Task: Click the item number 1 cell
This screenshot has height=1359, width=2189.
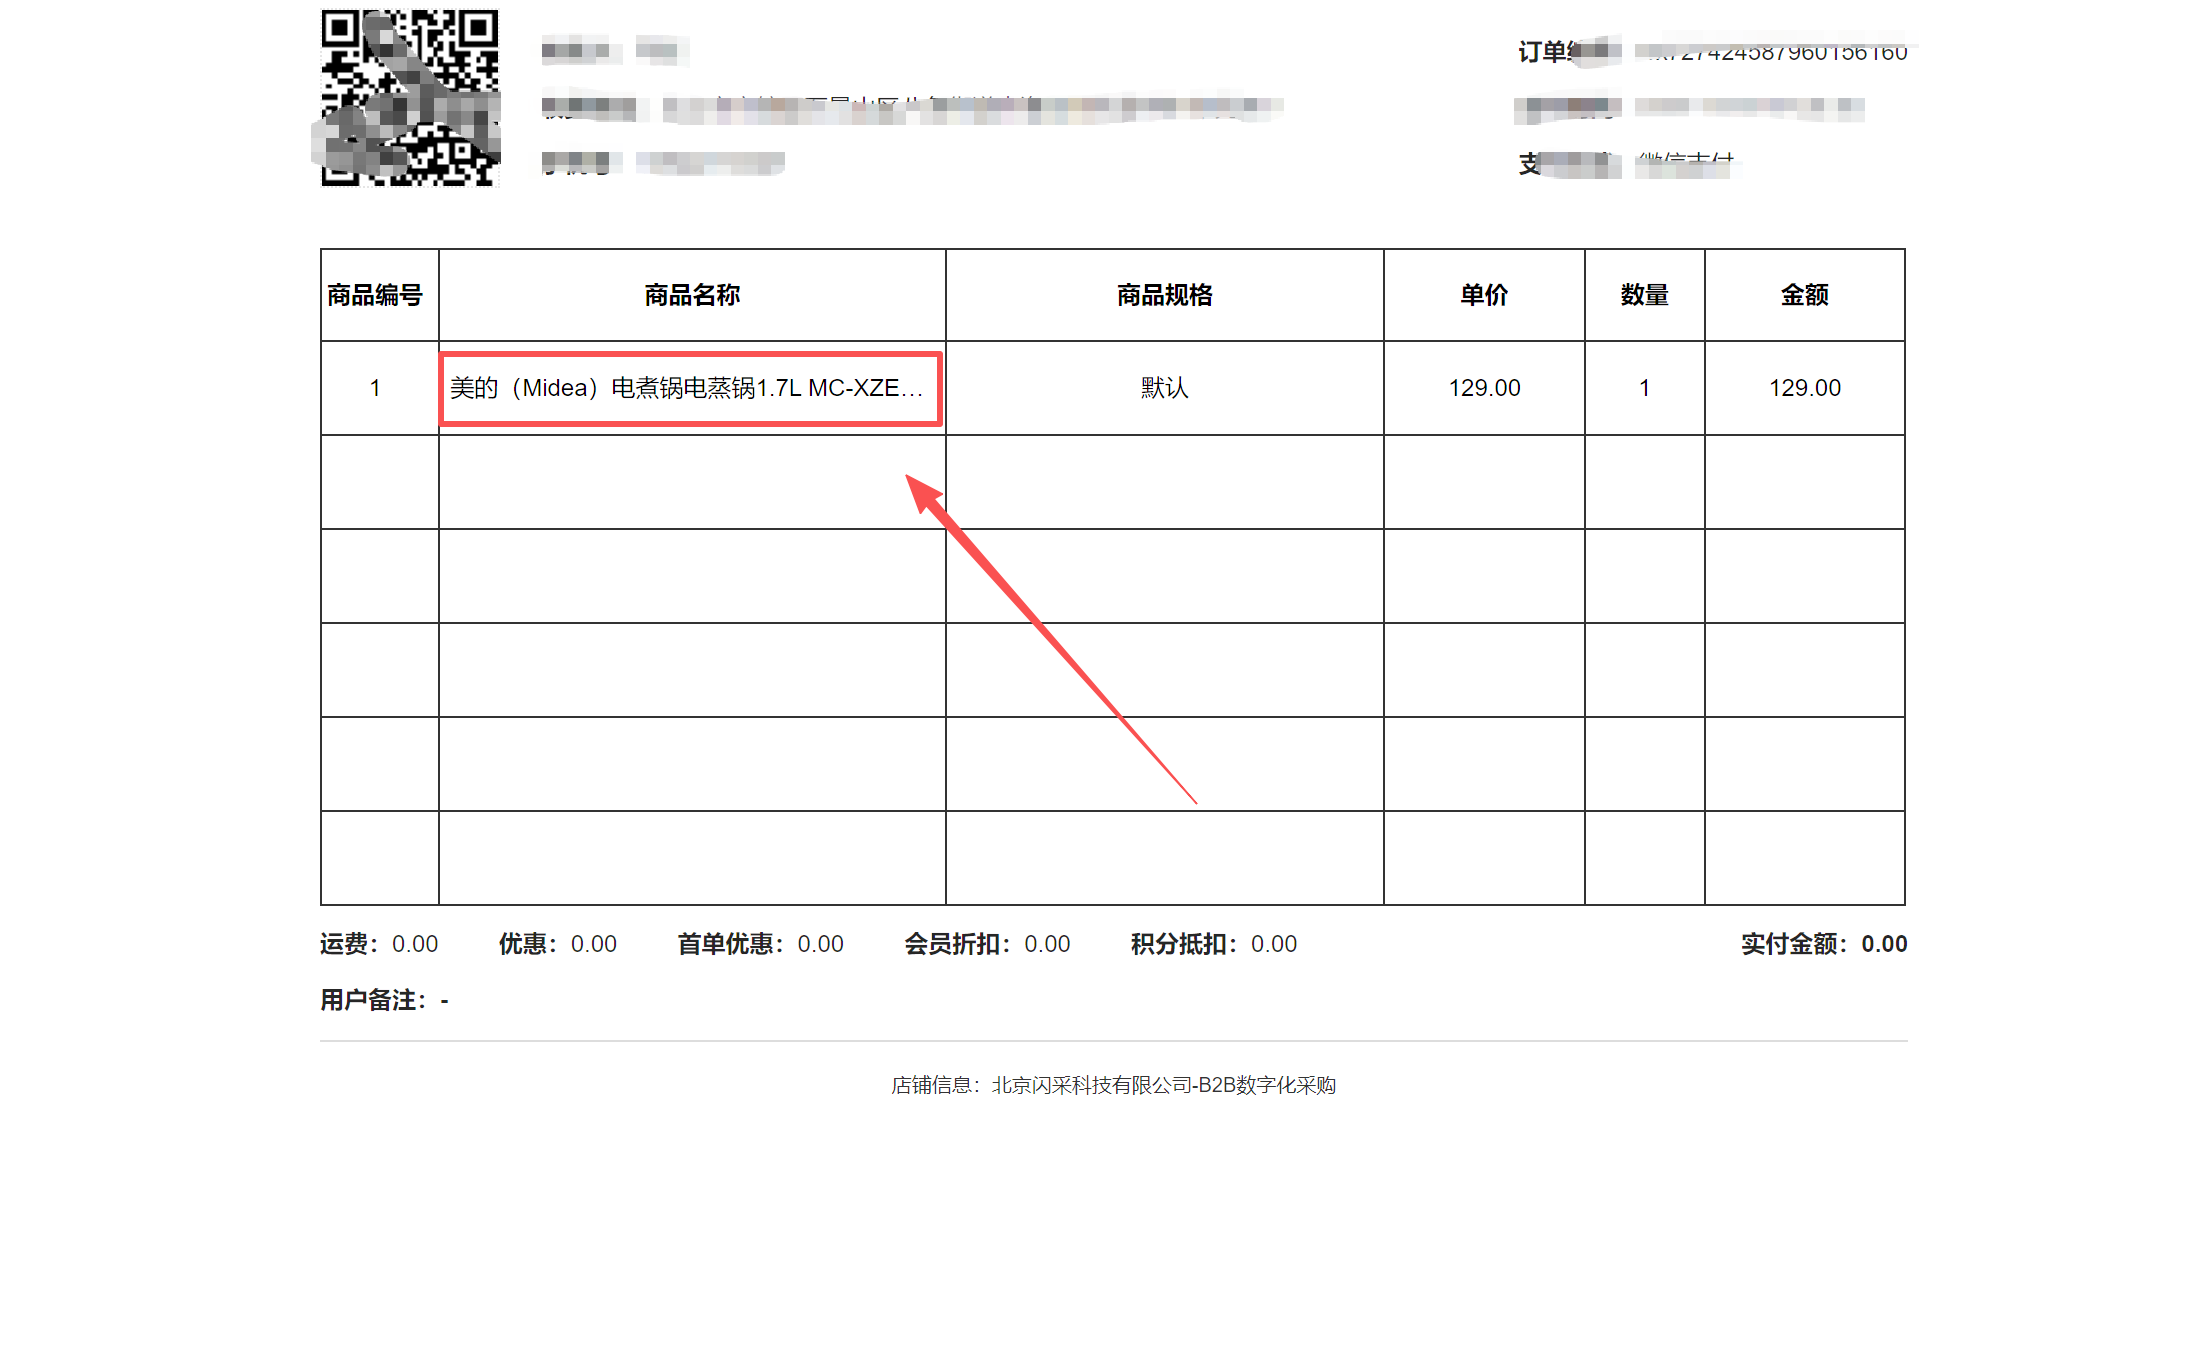Action: click(375, 388)
